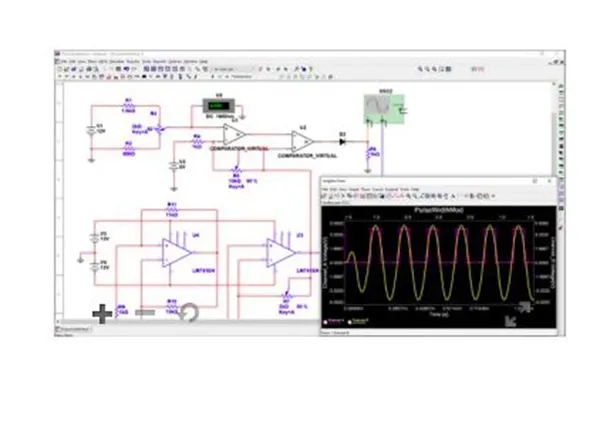Select potentiometer R3 with Key=A label

160,130
